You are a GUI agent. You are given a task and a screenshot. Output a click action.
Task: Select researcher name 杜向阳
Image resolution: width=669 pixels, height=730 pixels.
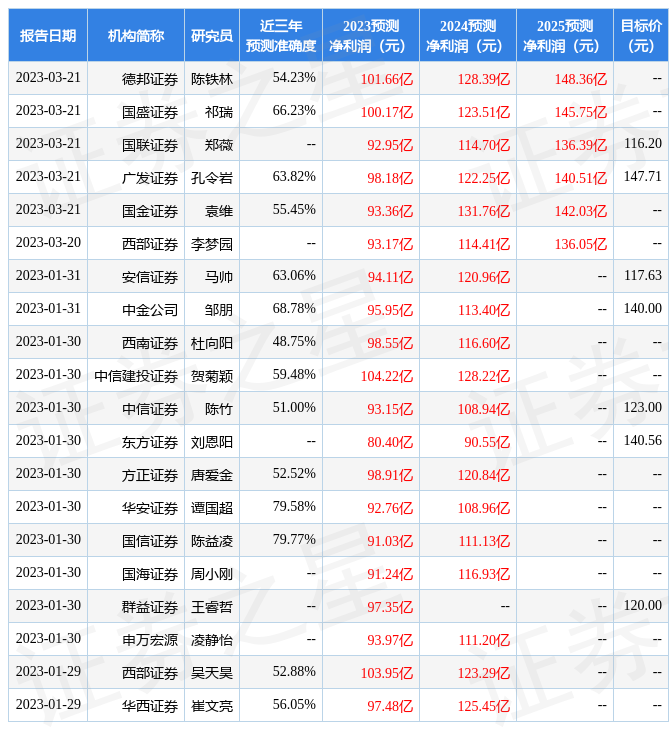click(212, 343)
